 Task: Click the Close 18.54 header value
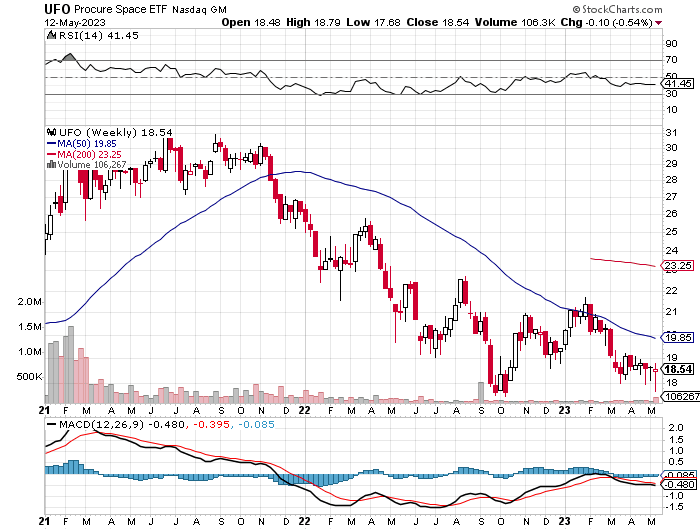(438, 22)
